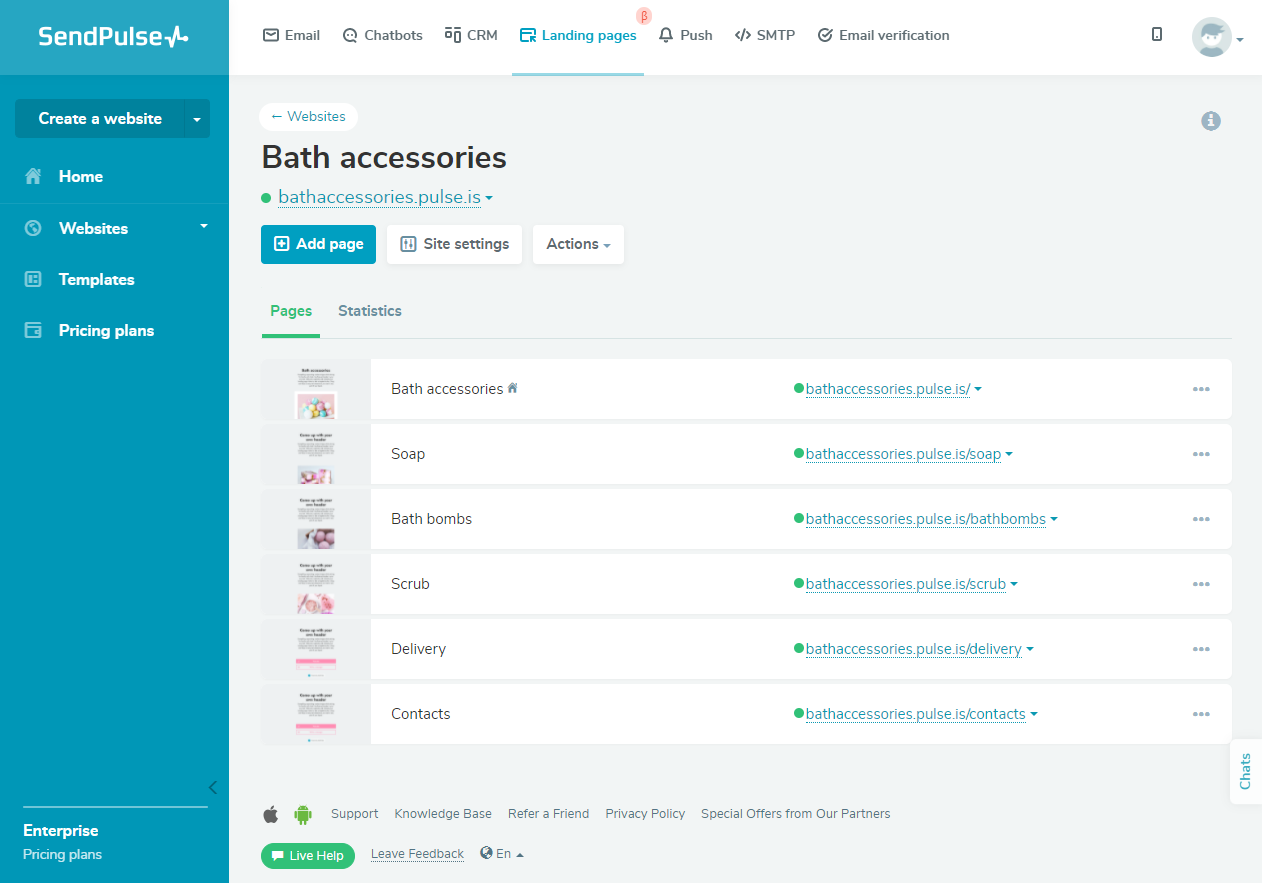1262x883 pixels.
Task: Open the Actions dropdown
Action: click(578, 244)
